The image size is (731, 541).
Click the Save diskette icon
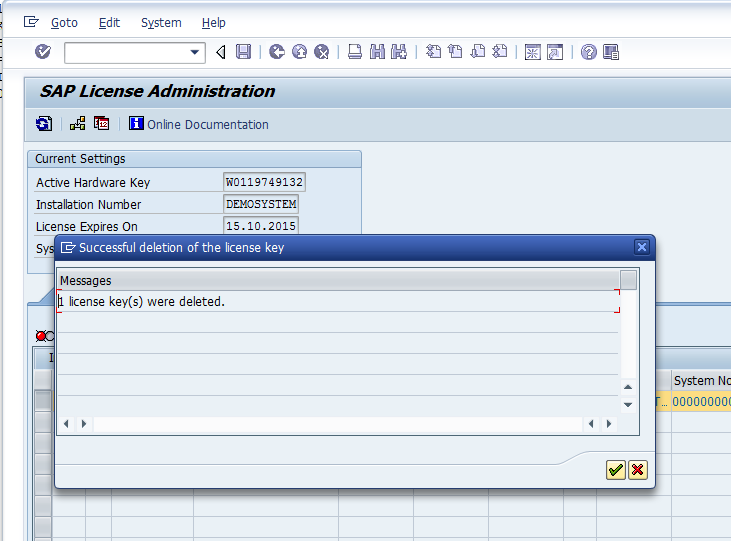click(243, 51)
